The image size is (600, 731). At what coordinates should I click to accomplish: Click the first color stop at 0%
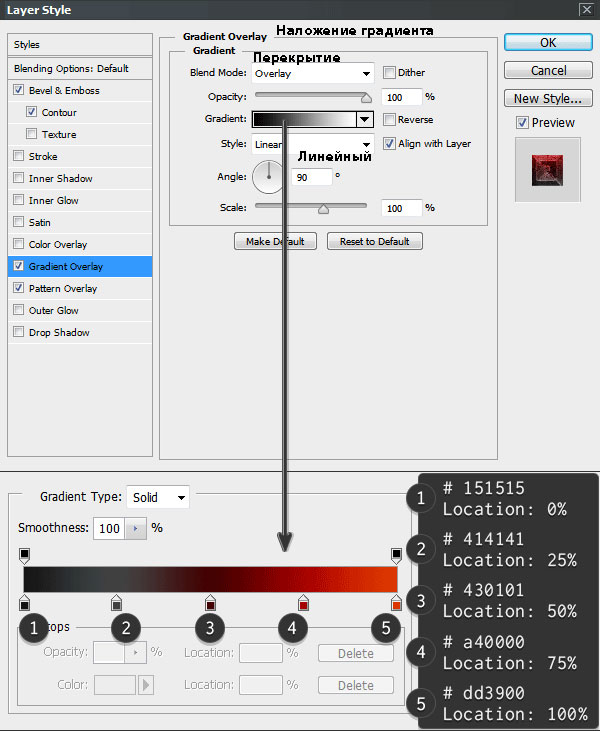[x=24, y=603]
